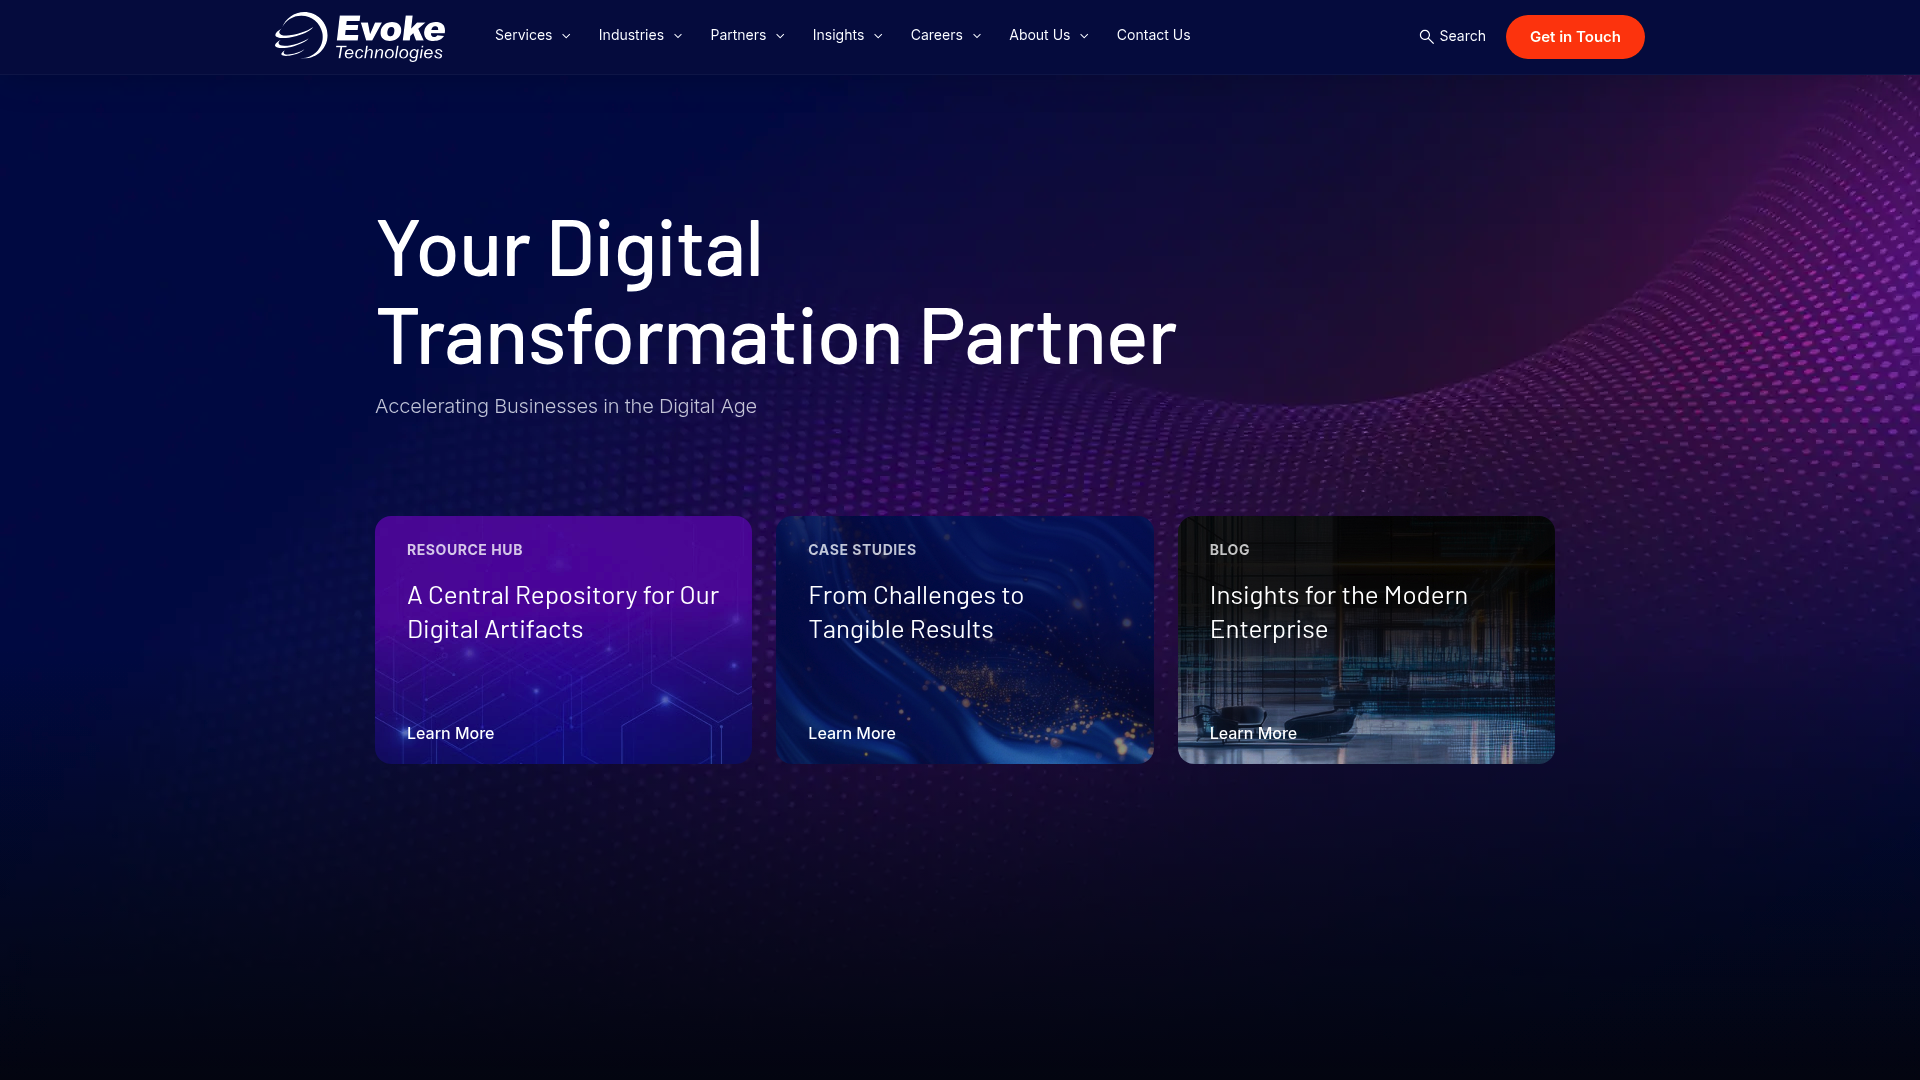Expand the Partners chevron

point(780,36)
